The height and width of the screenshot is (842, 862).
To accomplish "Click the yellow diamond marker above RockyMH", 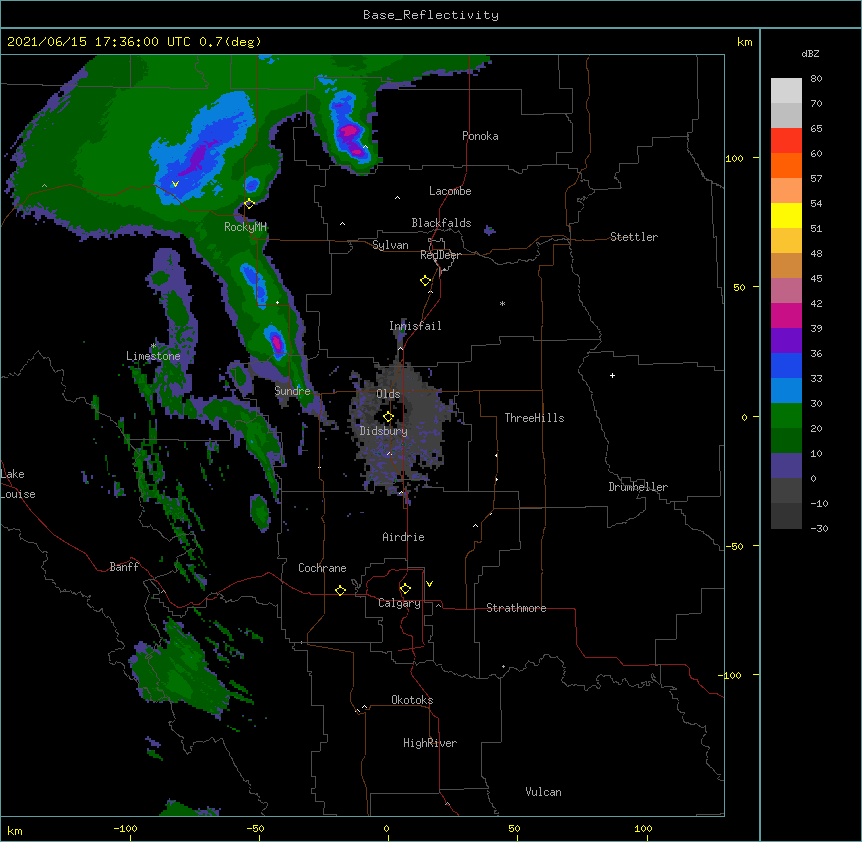I will point(249,204).
